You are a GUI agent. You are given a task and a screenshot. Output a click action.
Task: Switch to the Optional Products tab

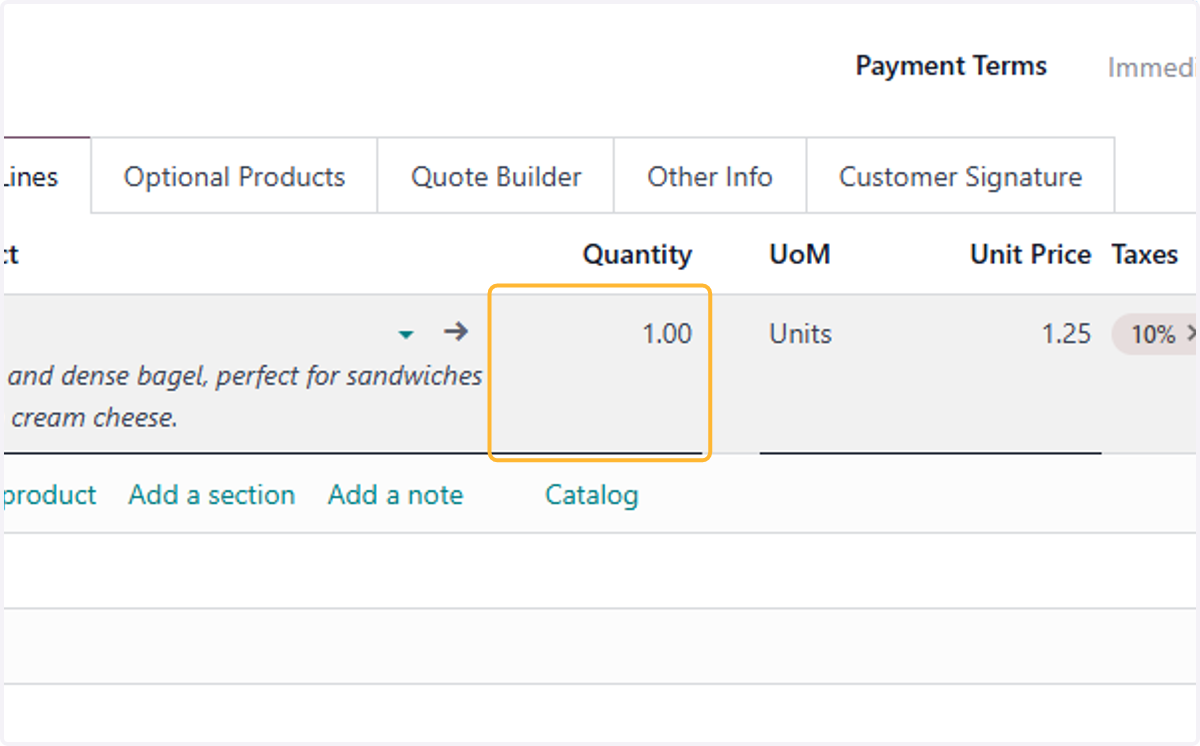click(x=234, y=177)
